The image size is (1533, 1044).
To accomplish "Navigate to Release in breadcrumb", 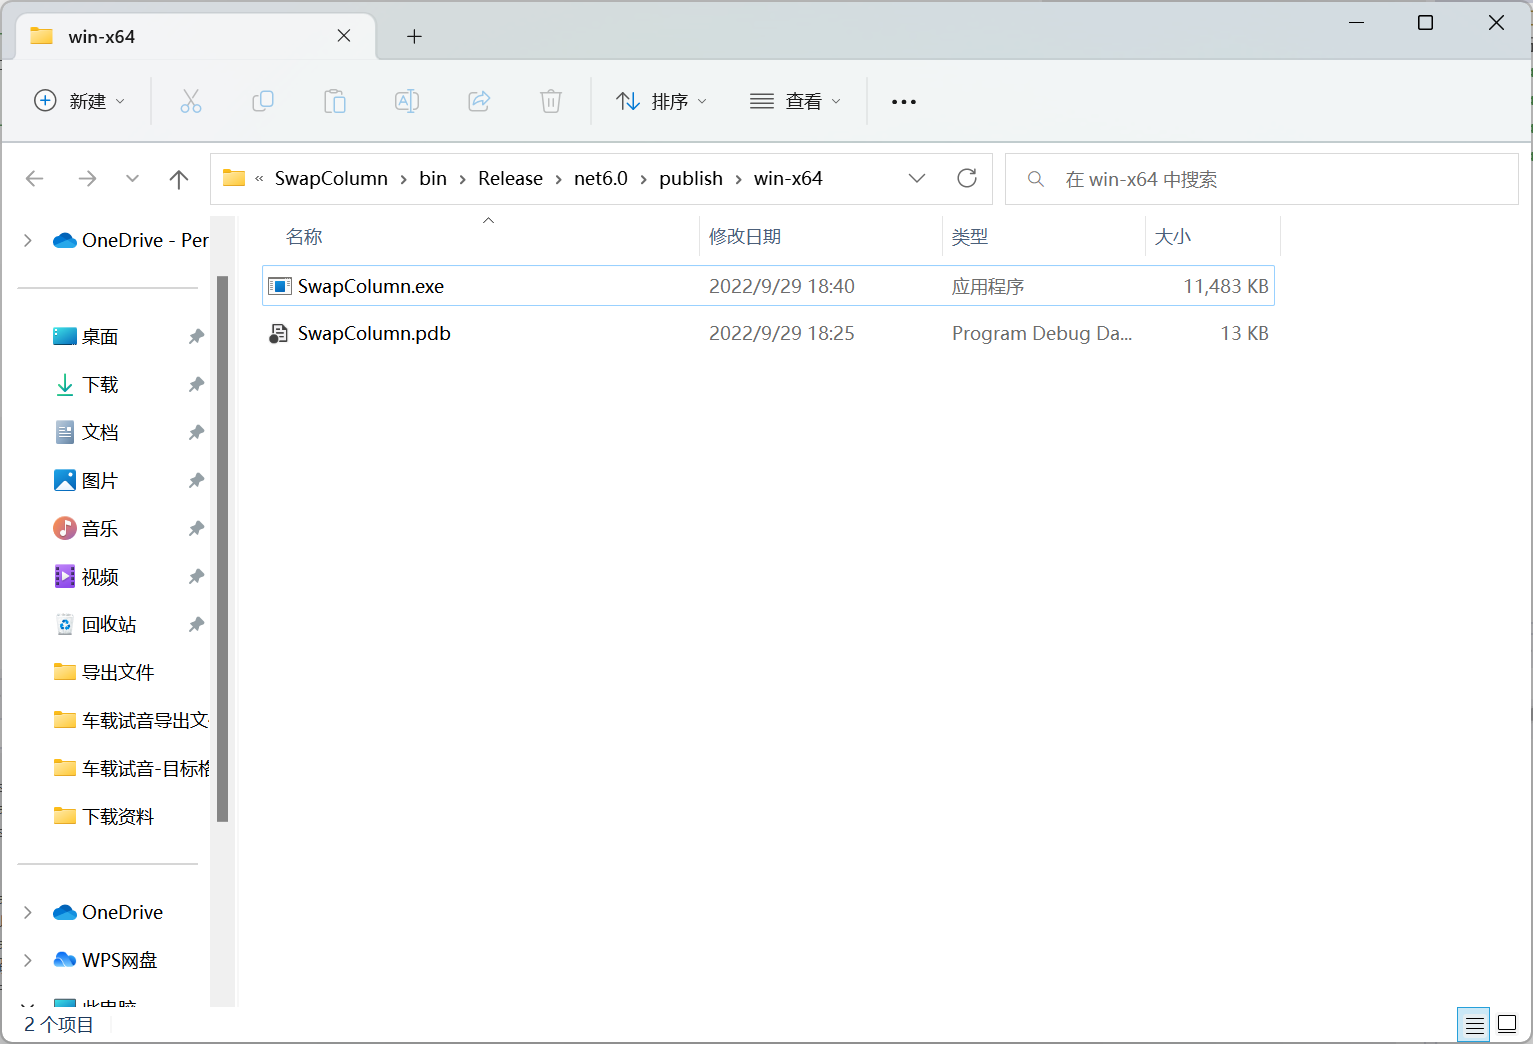I will [x=510, y=178].
